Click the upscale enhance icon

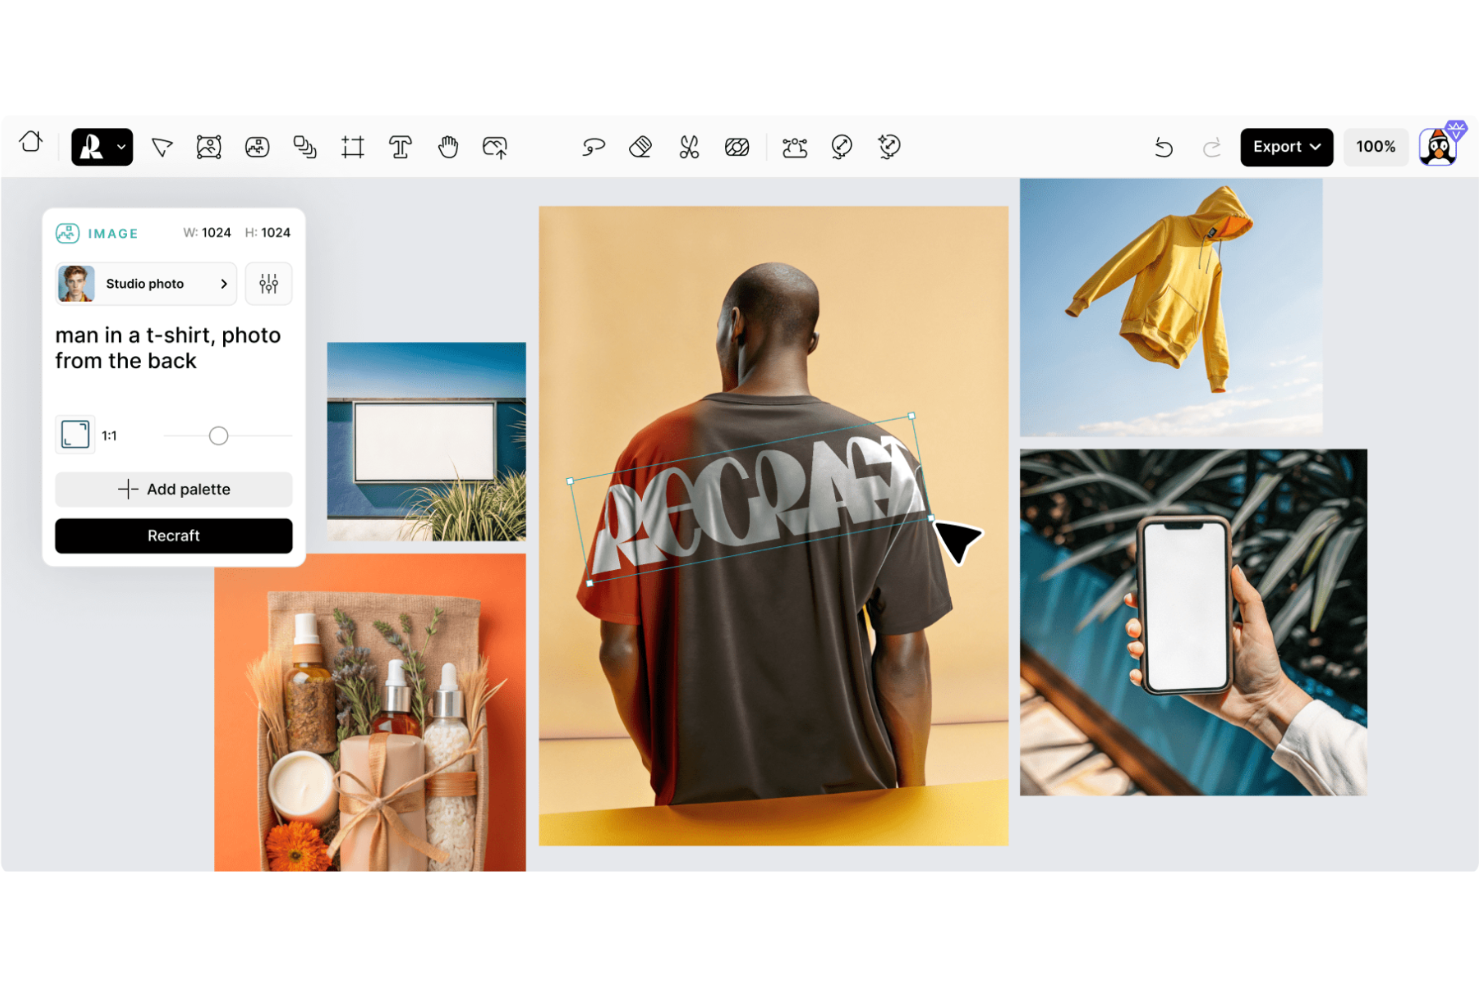(x=842, y=148)
